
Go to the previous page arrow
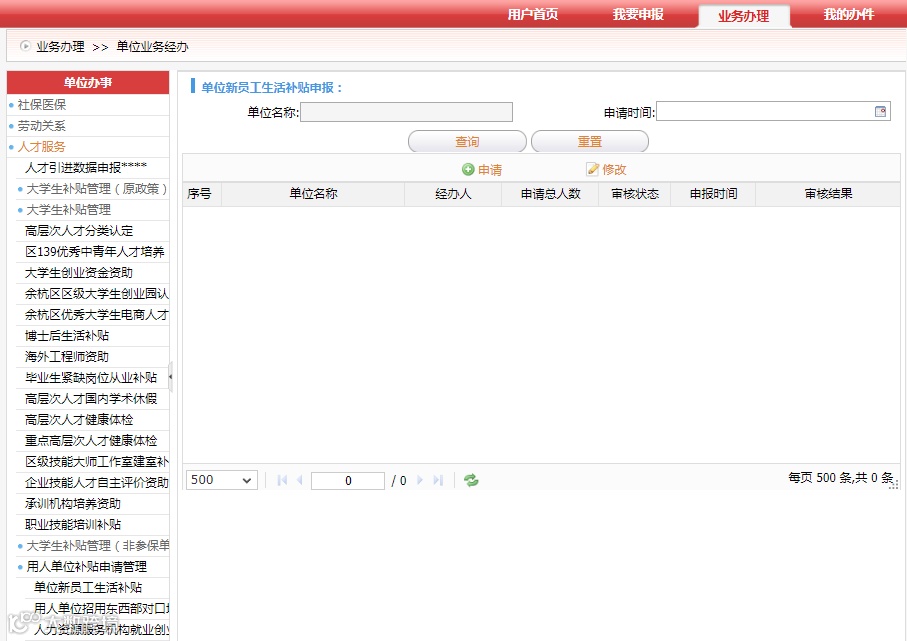click(x=300, y=480)
